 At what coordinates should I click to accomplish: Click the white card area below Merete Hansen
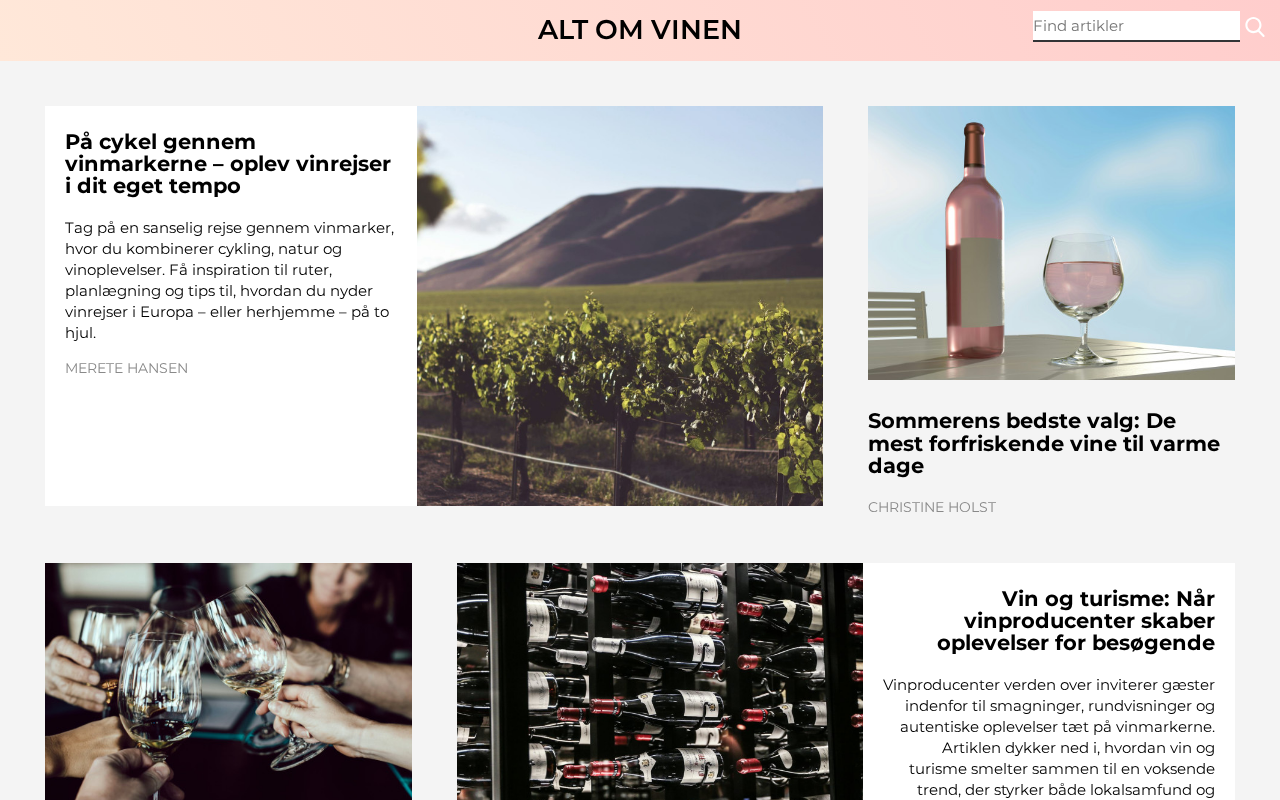click(x=230, y=440)
